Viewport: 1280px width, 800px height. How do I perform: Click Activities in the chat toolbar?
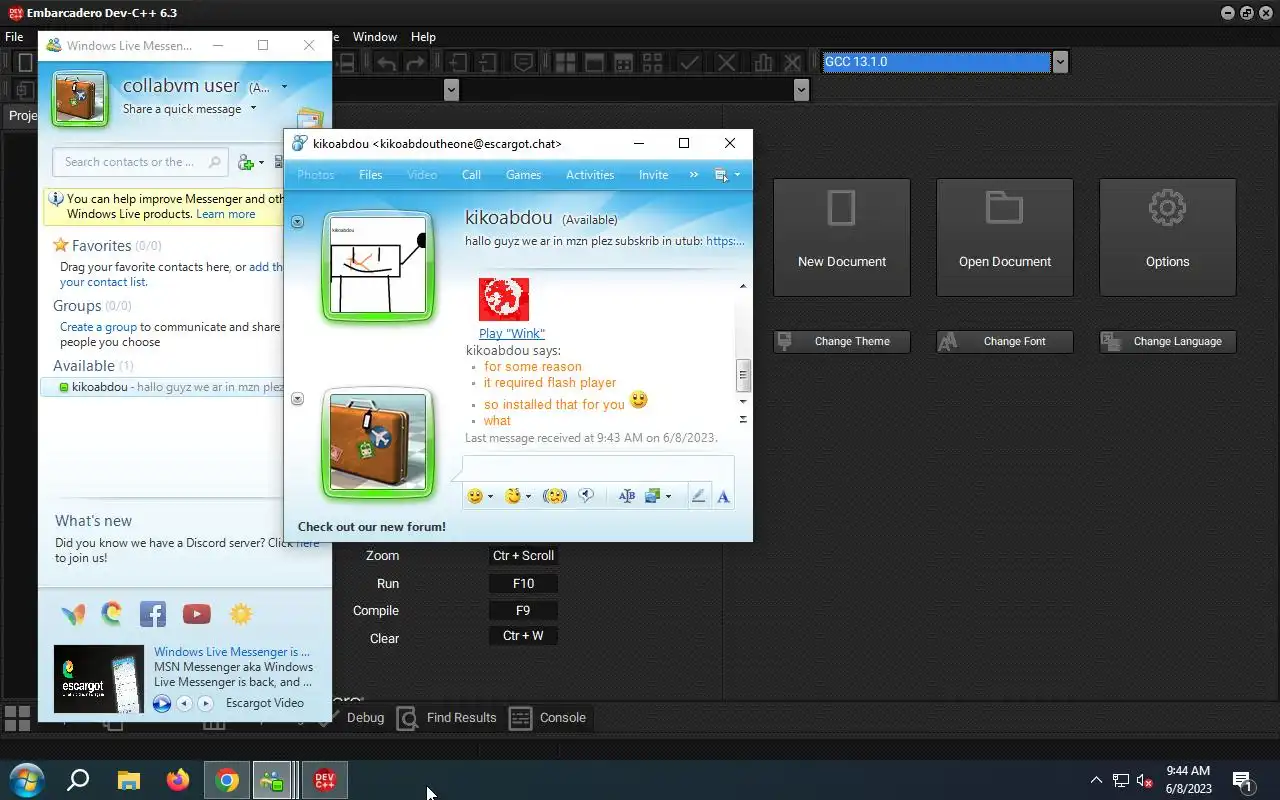click(590, 175)
